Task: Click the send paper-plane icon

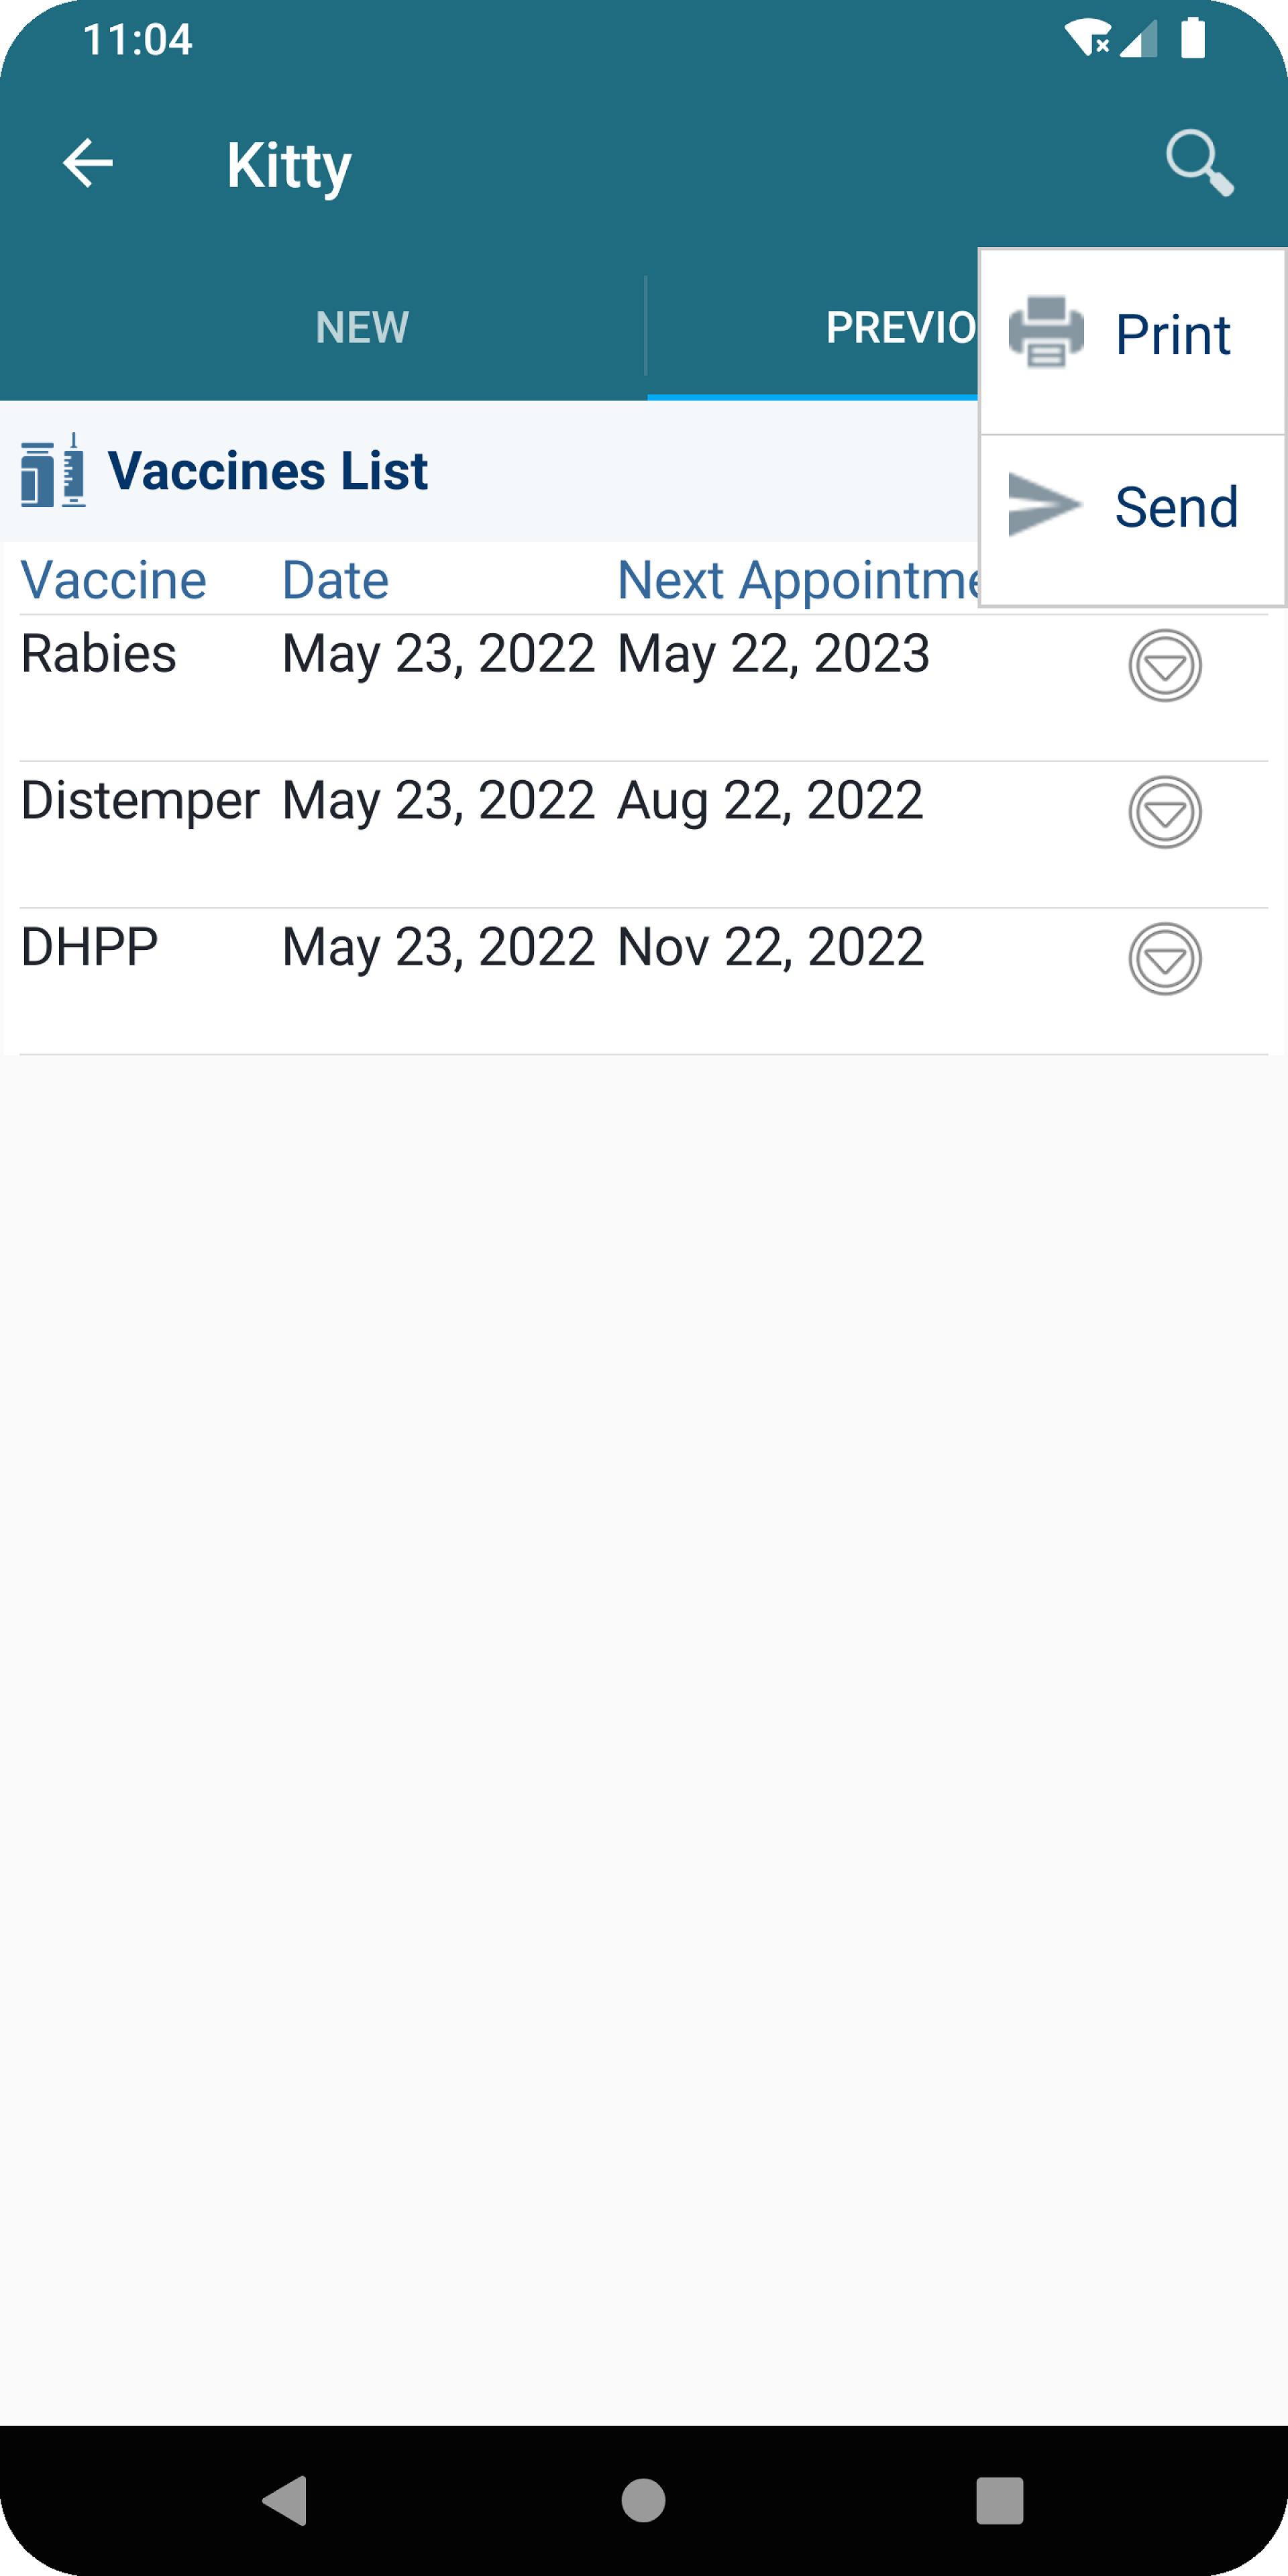Action: [1045, 505]
